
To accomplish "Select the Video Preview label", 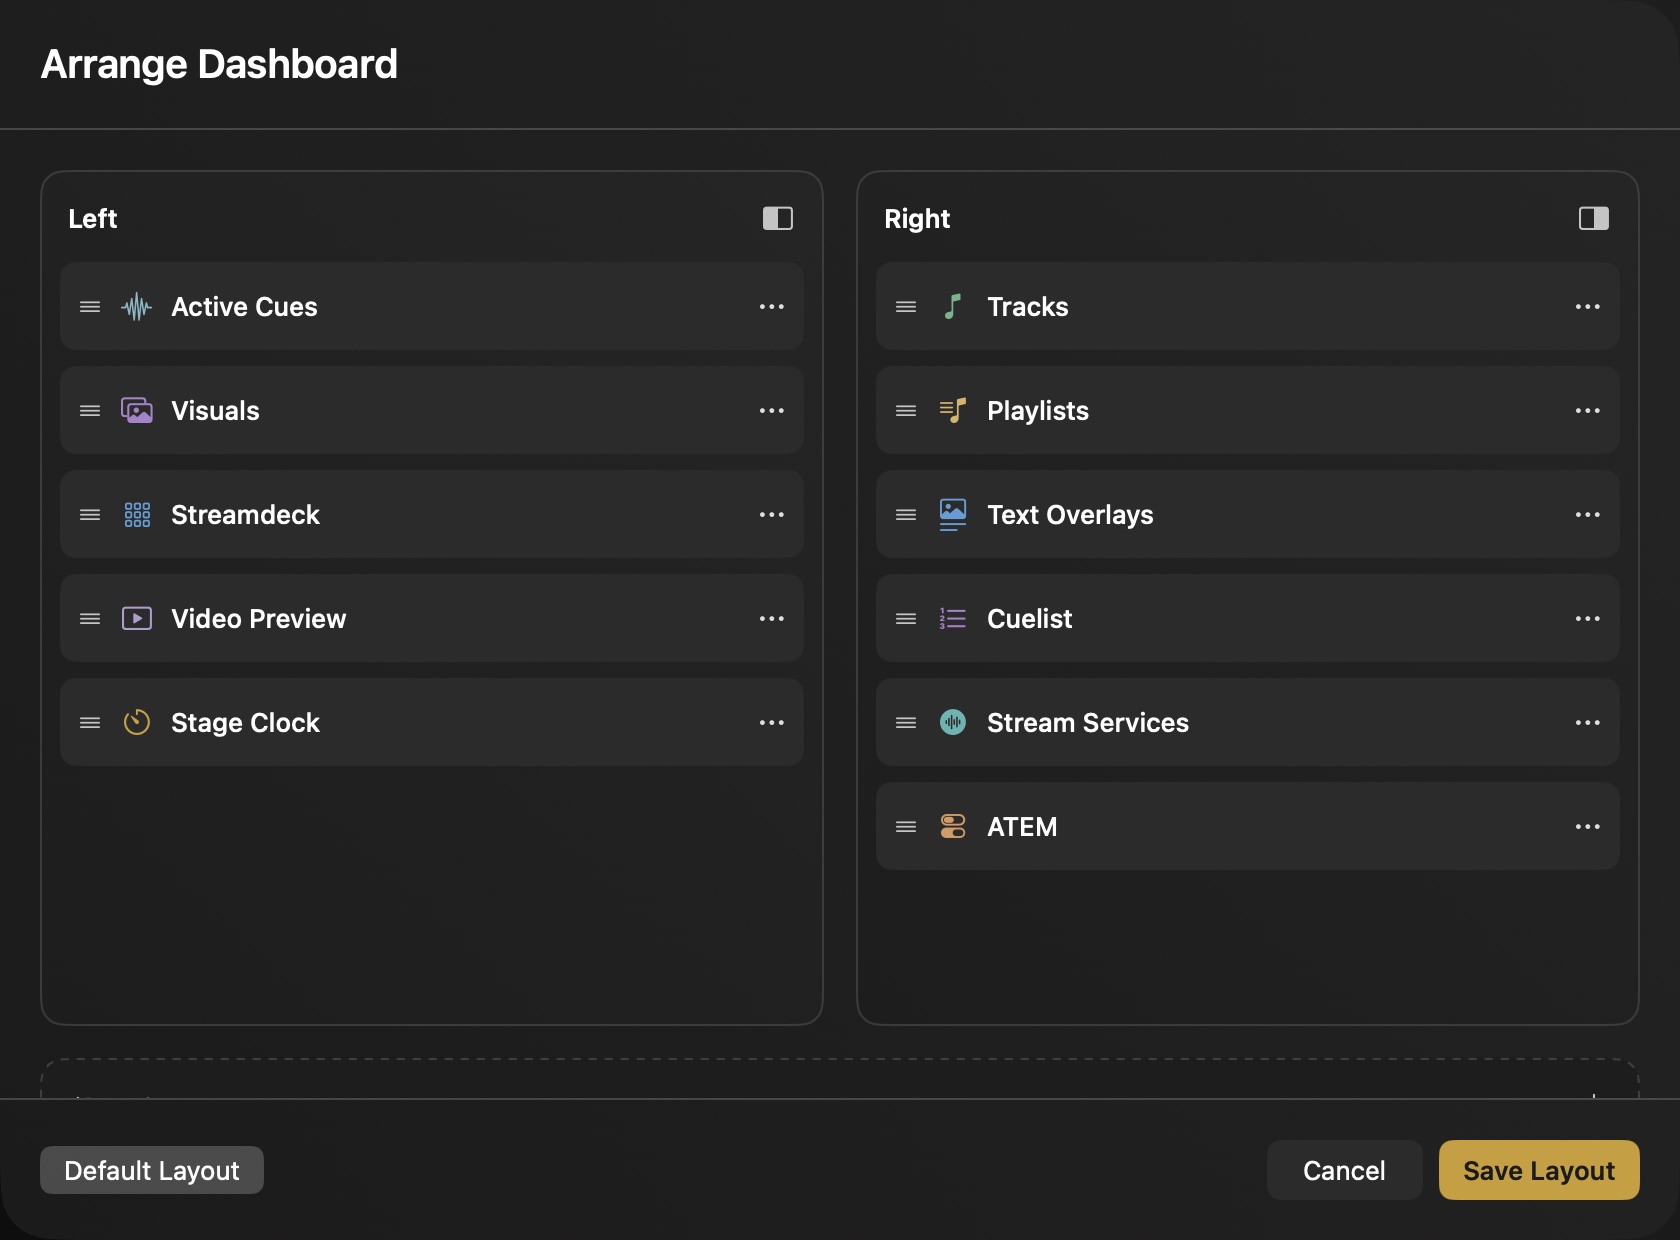I will tap(258, 619).
